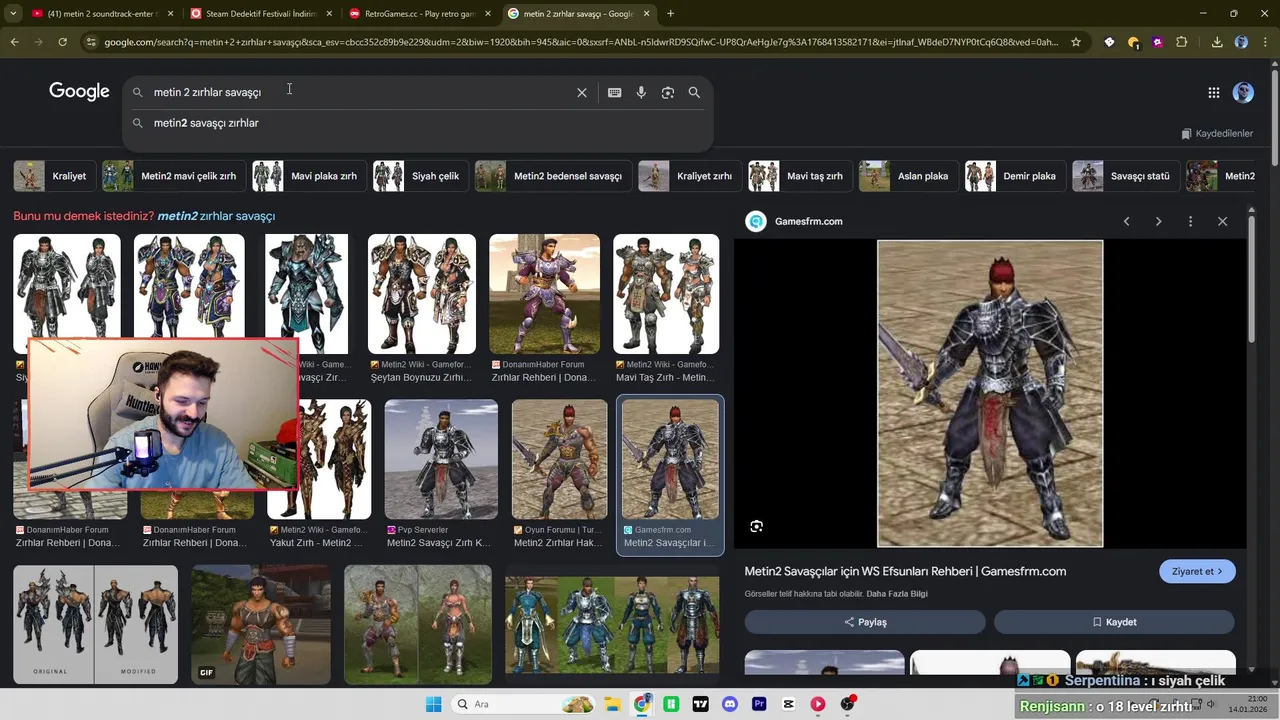Show next image in preview panel
The image size is (1280, 720).
1158,221
